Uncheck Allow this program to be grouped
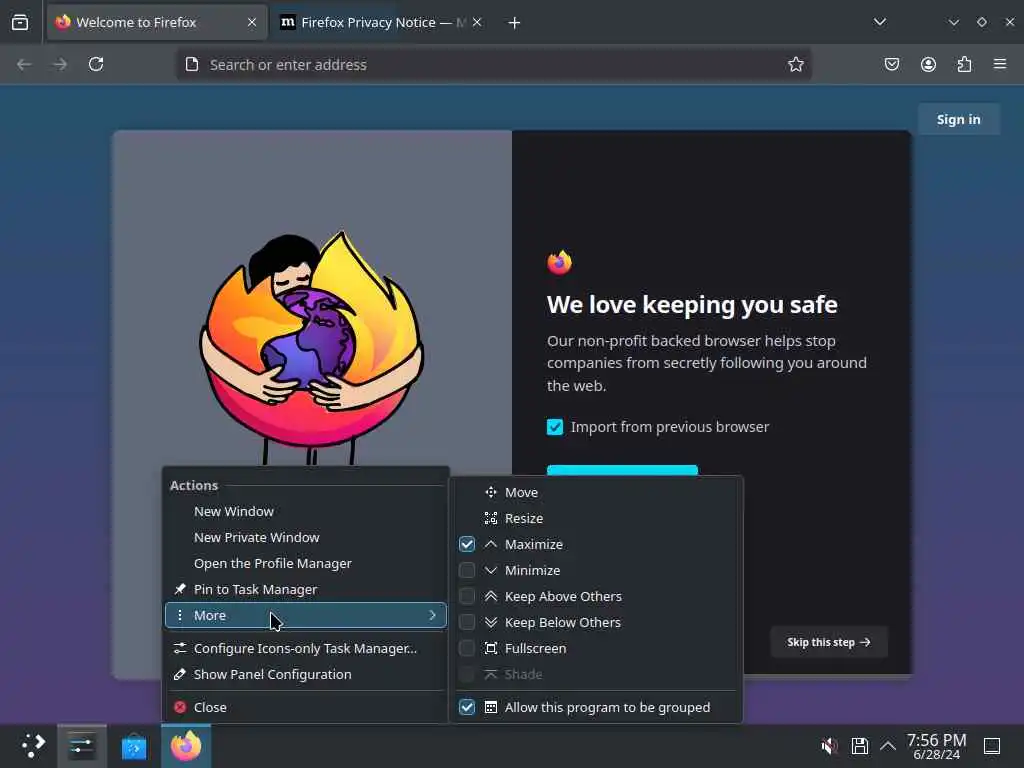 click(467, 707)
